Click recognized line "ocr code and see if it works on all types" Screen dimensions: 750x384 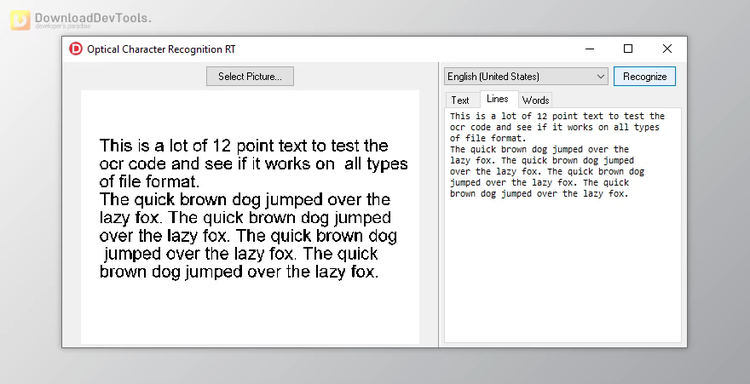[x=554, y=127]
